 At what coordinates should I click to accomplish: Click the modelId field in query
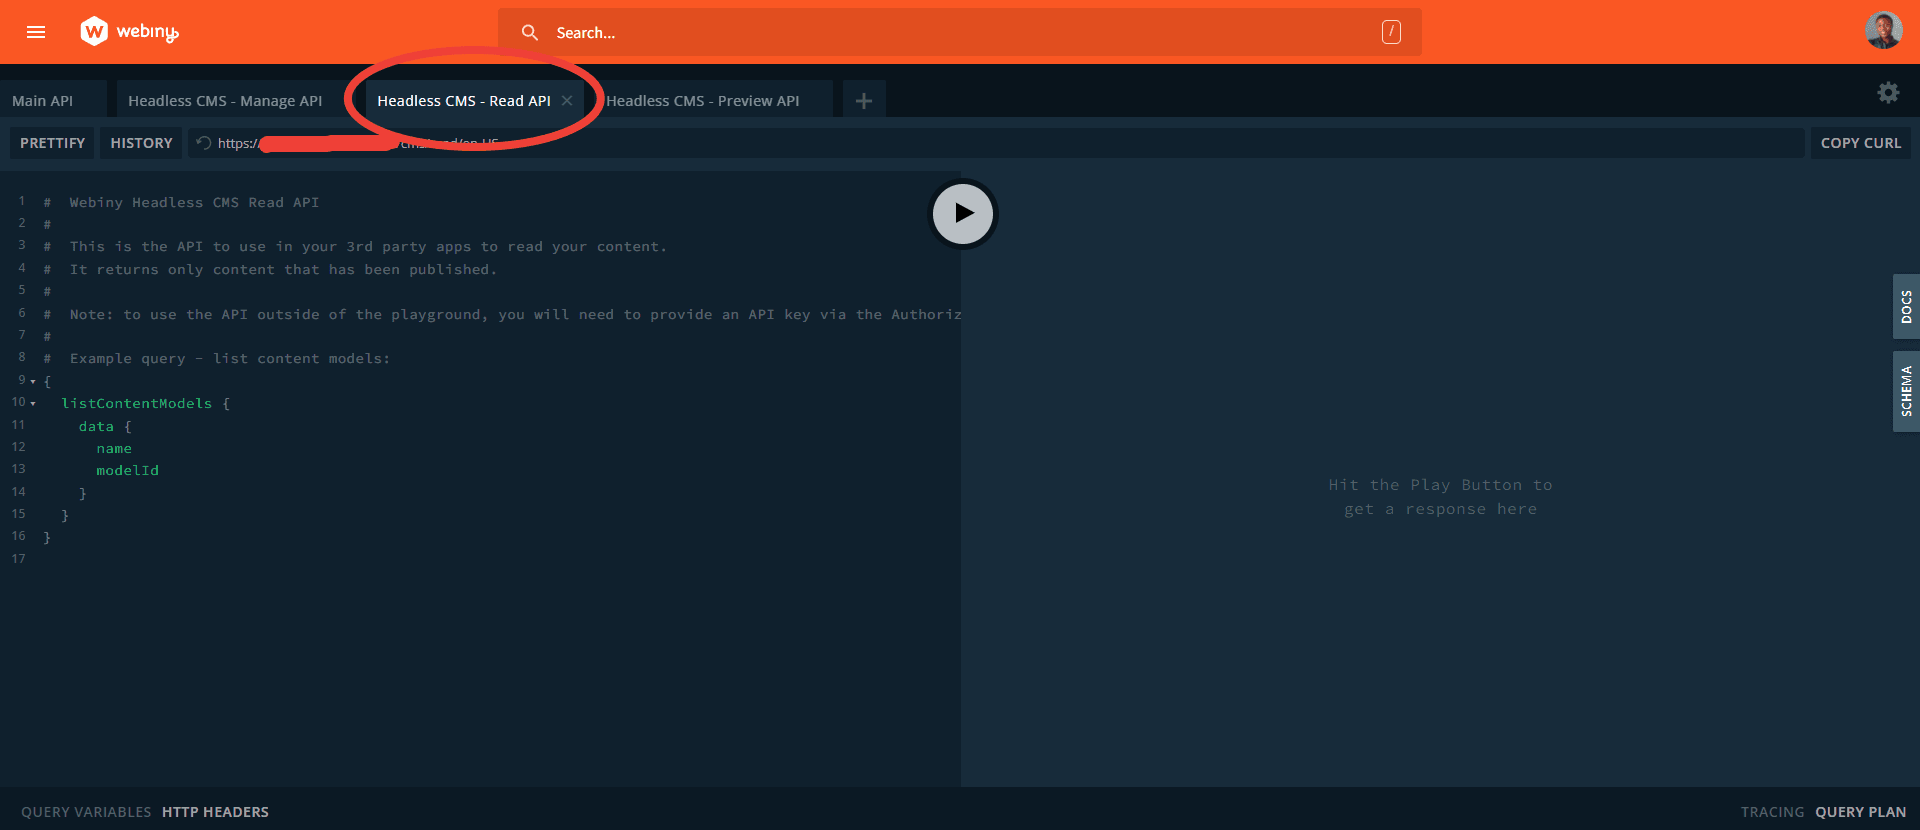pyautogui.click(x=128, y=471)
